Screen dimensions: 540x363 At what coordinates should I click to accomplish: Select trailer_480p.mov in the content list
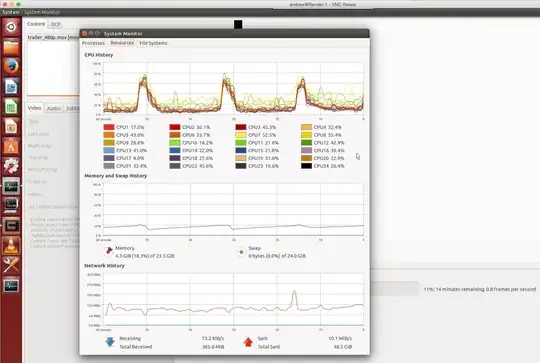53,37
